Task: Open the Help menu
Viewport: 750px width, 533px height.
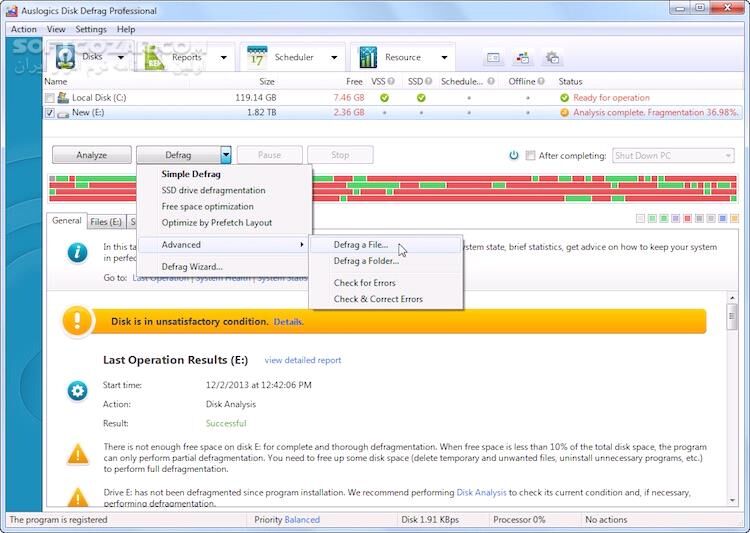Action: (126, 29)
